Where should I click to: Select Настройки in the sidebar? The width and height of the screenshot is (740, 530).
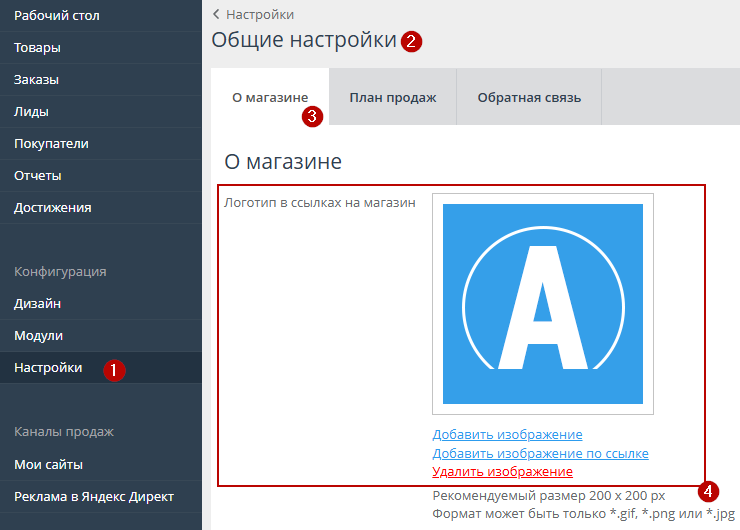pyautogui.click(x=48, y=367)
